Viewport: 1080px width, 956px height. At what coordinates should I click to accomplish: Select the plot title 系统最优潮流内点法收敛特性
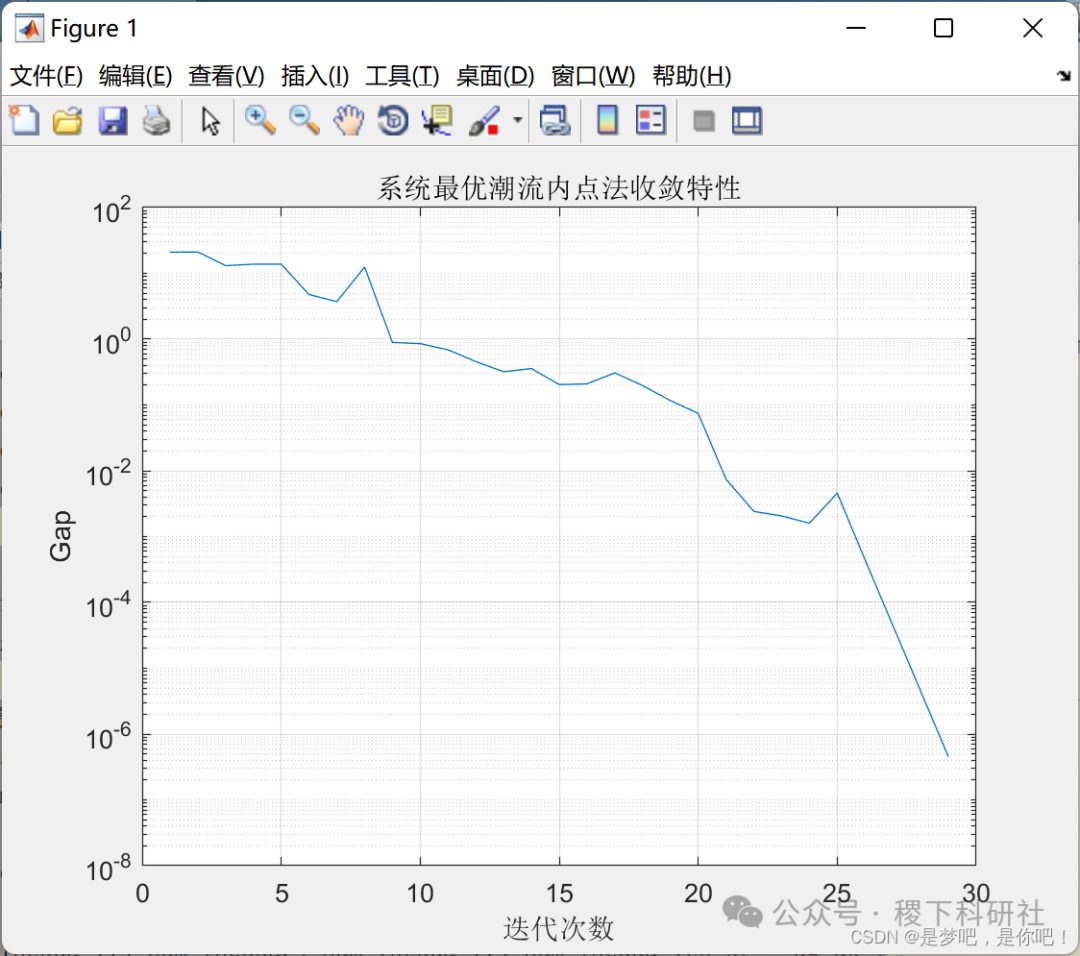(559, 187)
